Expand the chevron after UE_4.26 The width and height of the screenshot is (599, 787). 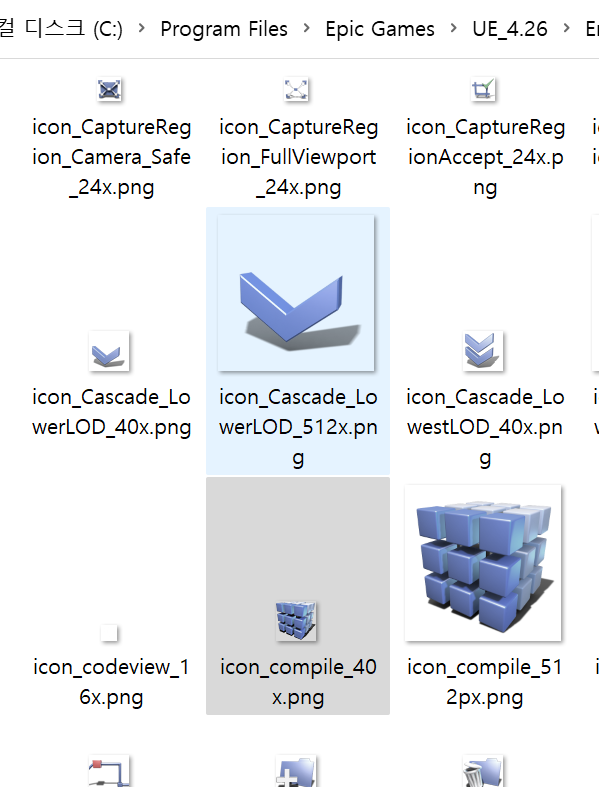coord(566,29)
